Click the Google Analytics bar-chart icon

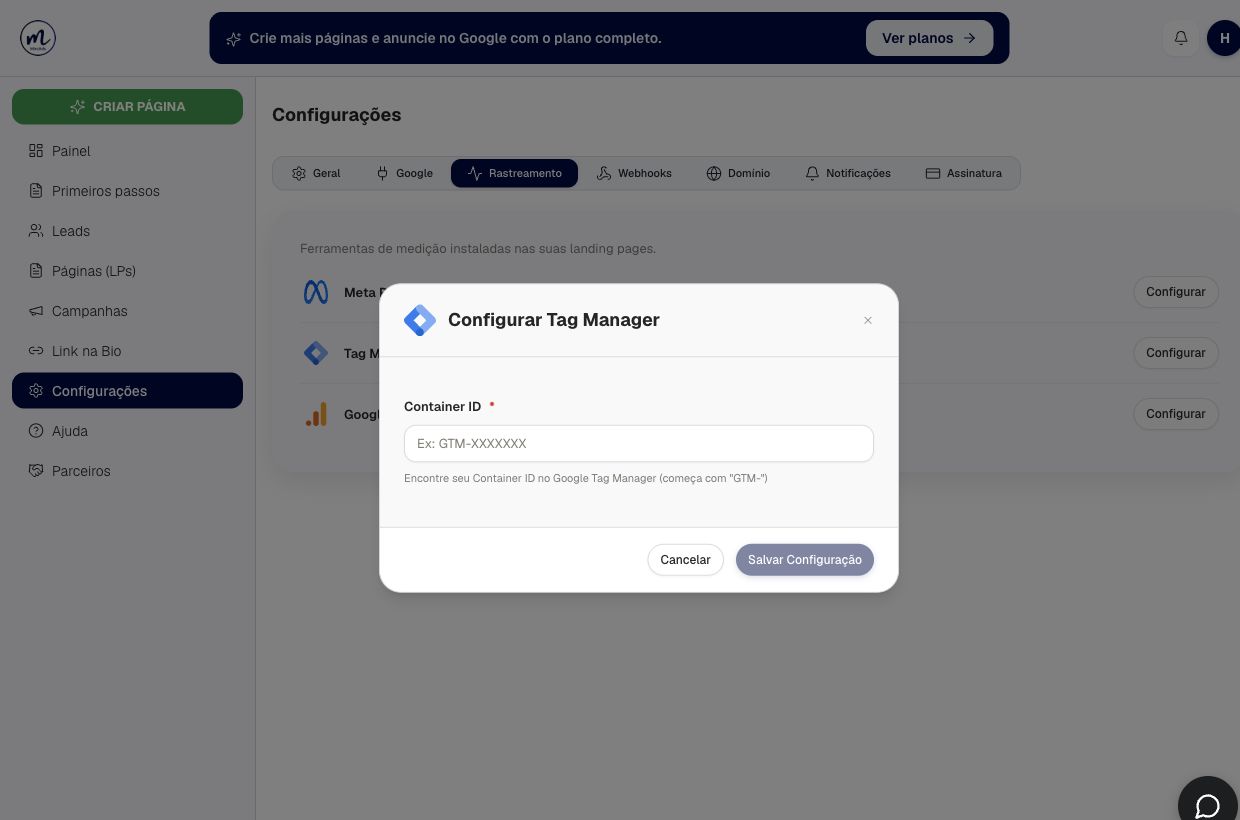coord(316,414)
